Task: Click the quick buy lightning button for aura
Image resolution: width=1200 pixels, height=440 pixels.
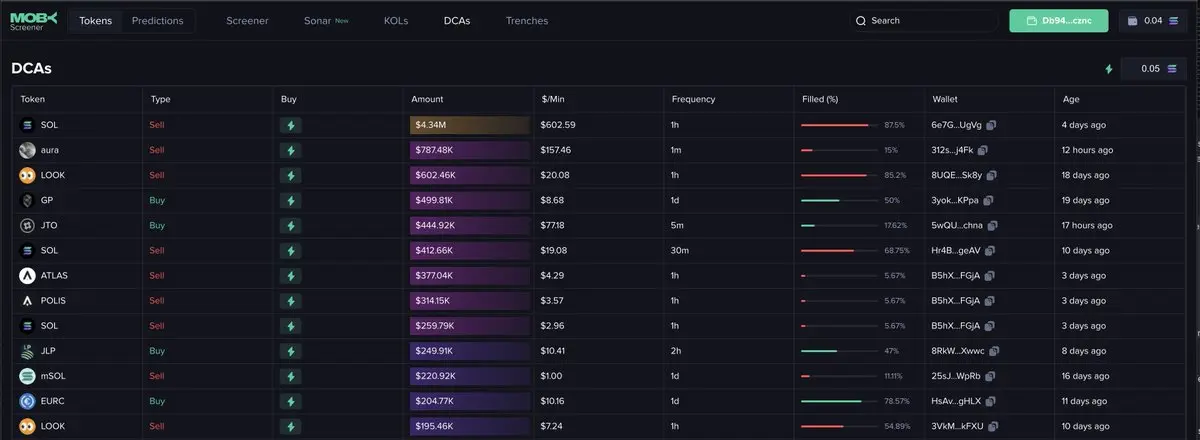Action: 291,150
